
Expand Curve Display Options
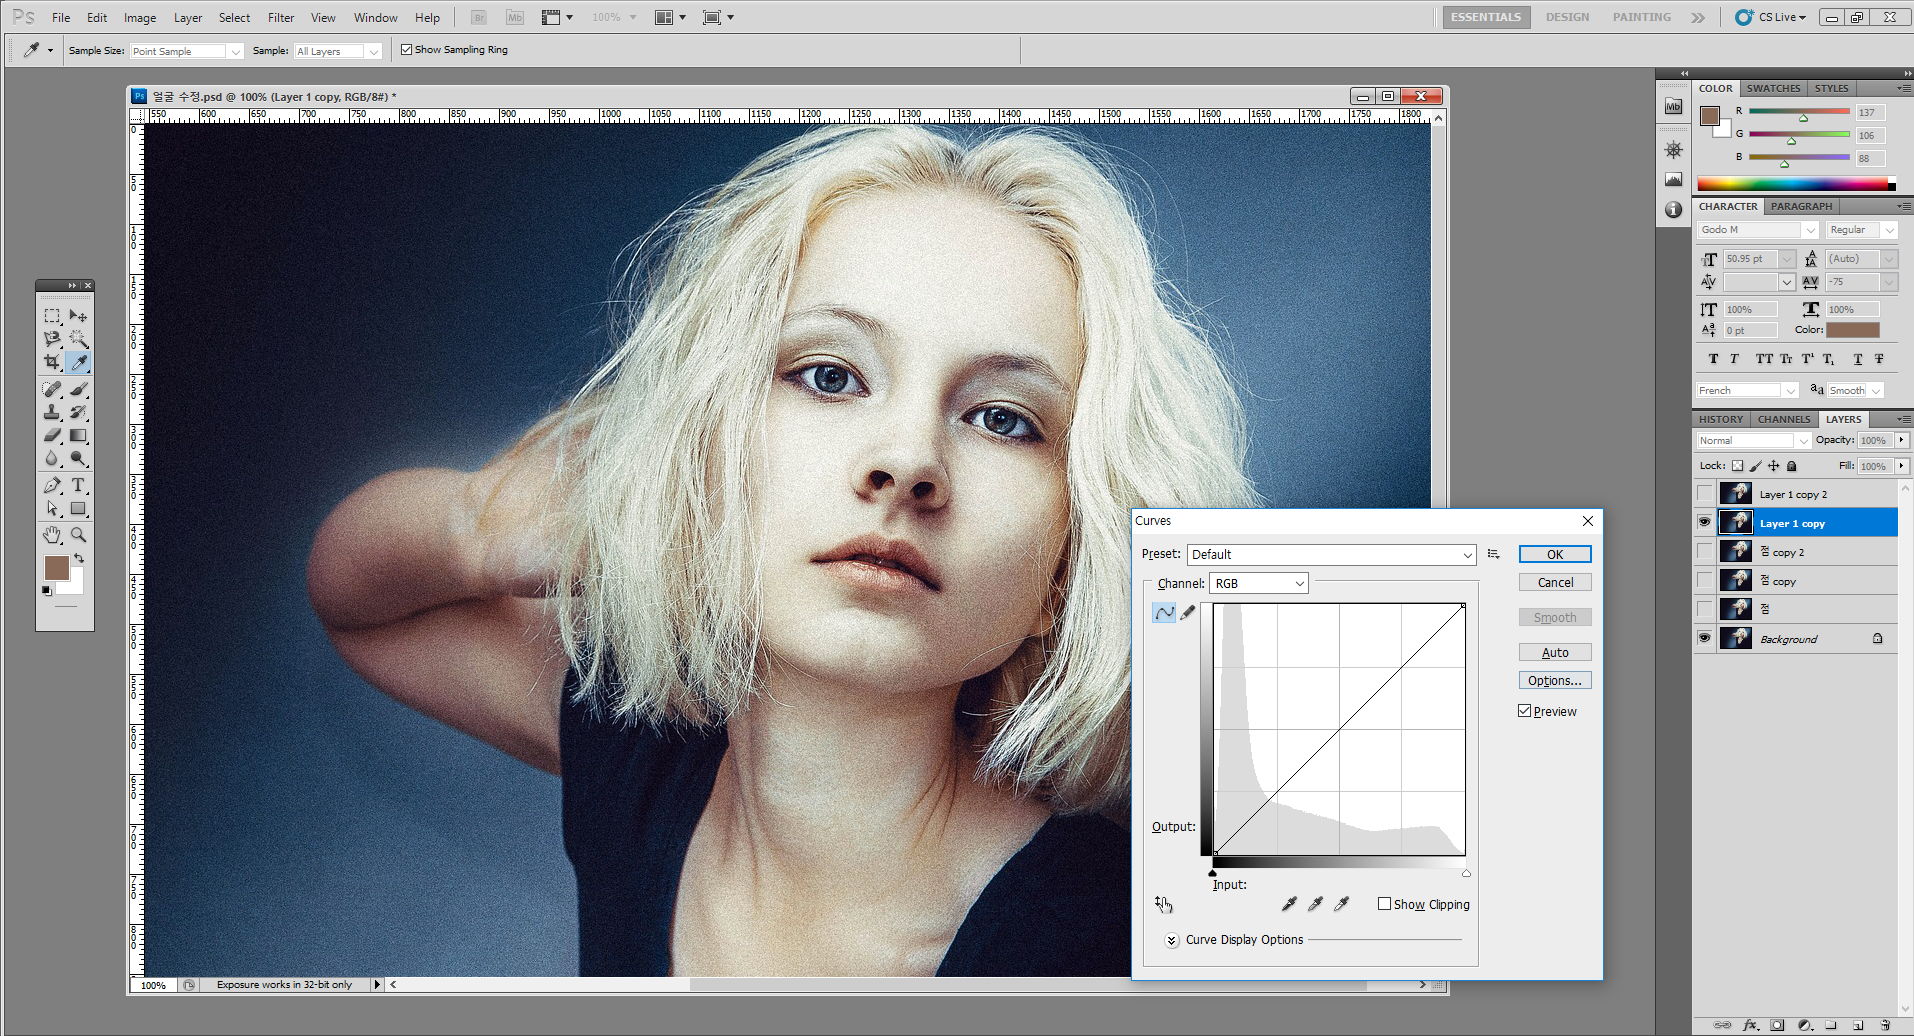click(1172, 940)
